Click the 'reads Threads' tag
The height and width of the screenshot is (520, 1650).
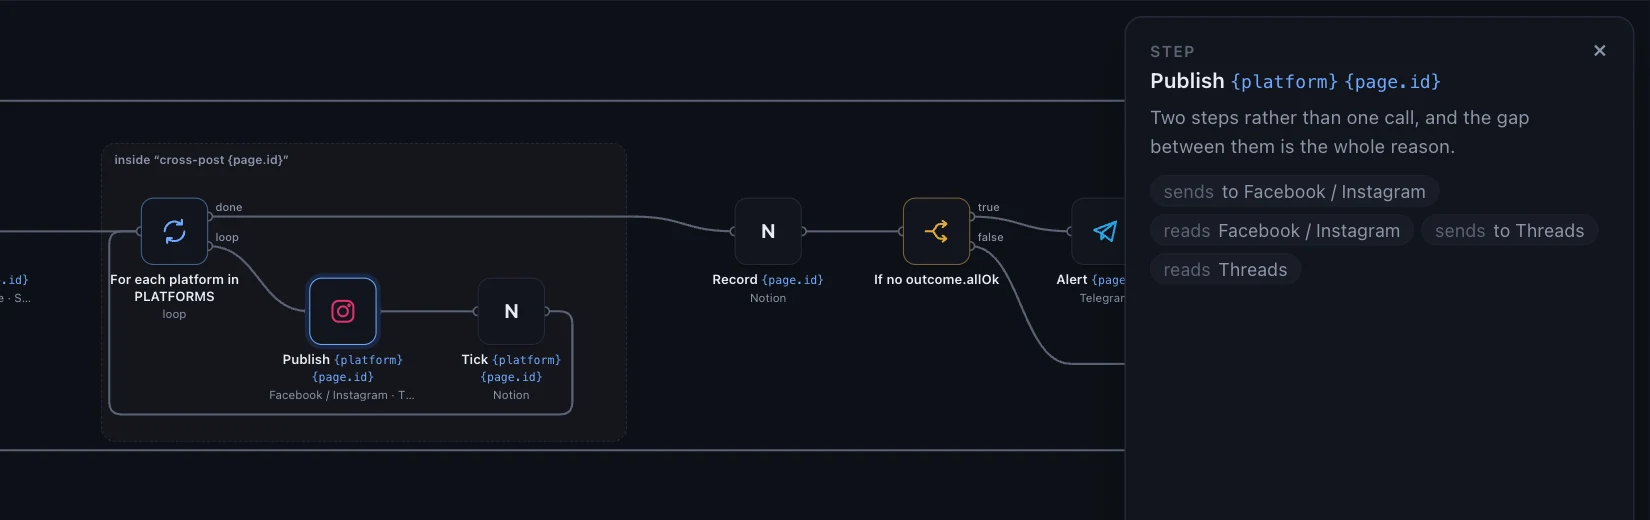point(1225,269)
